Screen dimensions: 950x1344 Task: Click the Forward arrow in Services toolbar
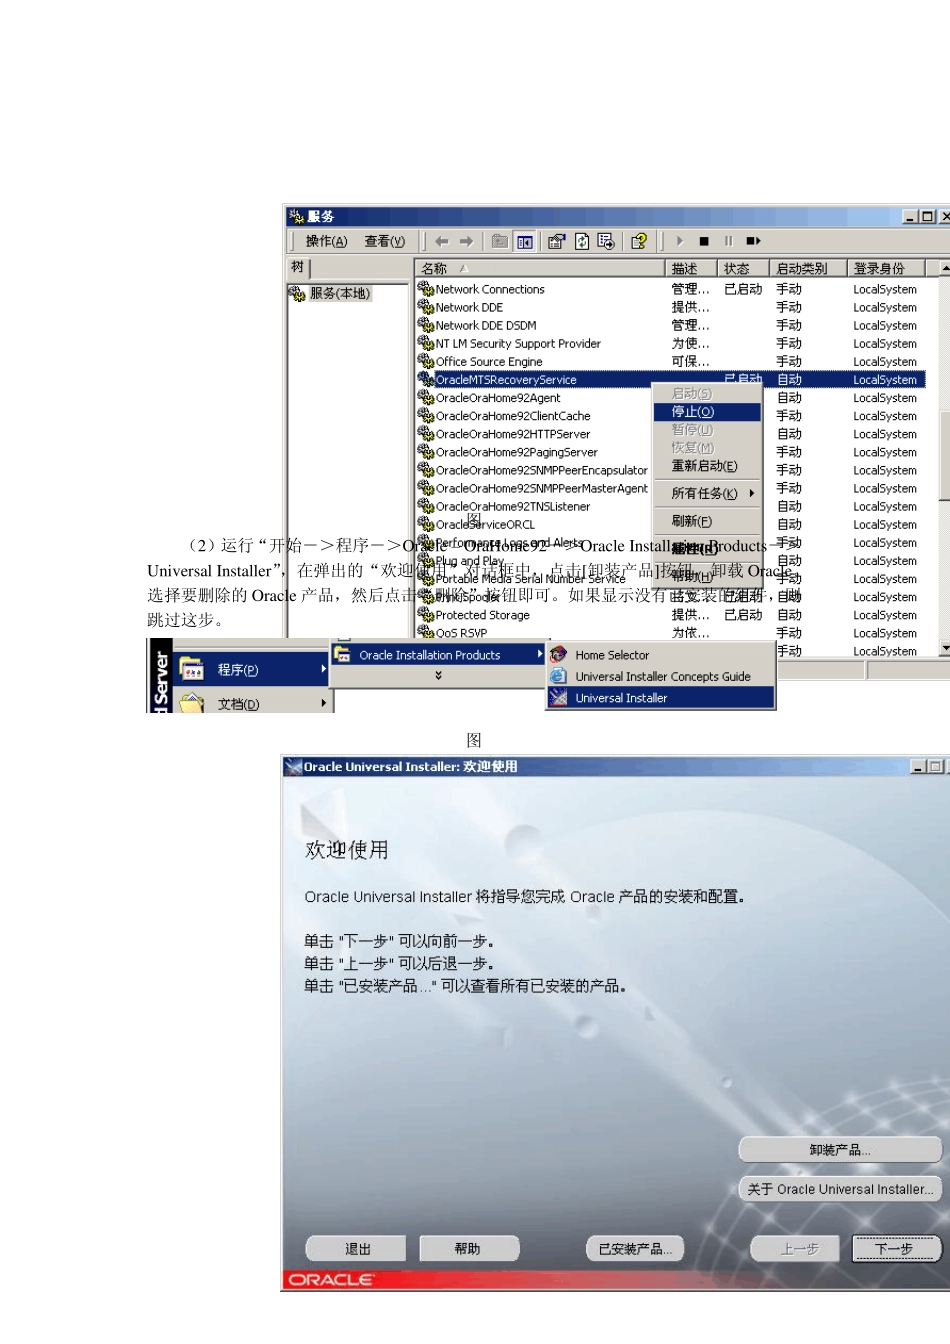(466, 241)
